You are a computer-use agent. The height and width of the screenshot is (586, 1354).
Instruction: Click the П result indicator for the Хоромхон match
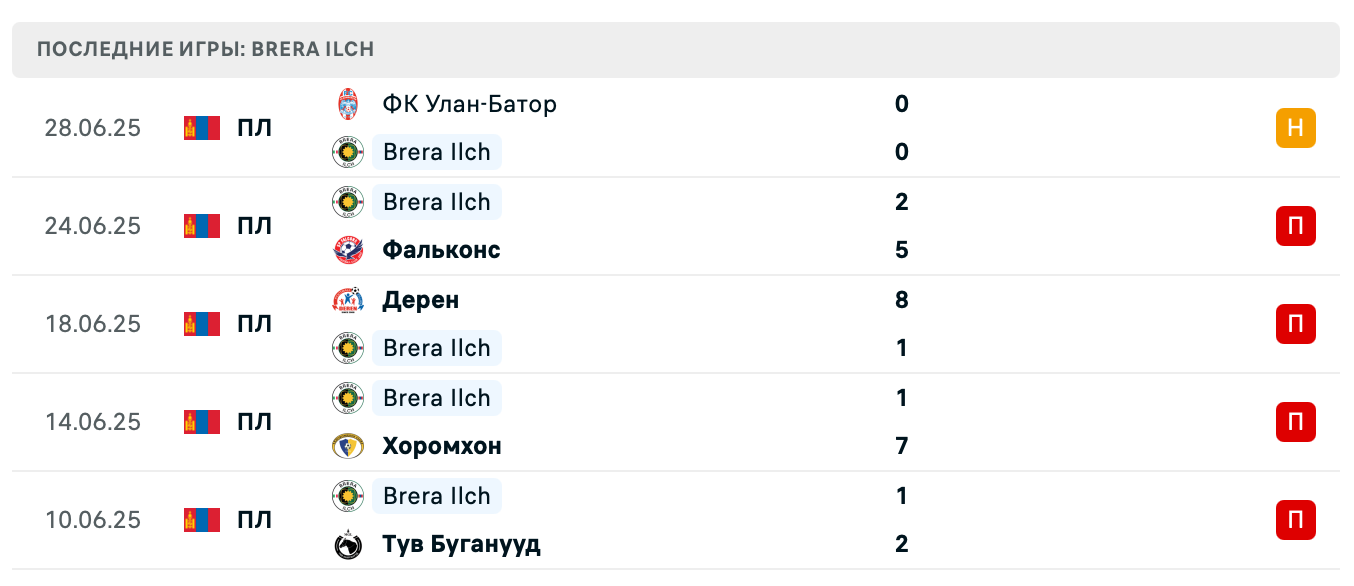1295,422
